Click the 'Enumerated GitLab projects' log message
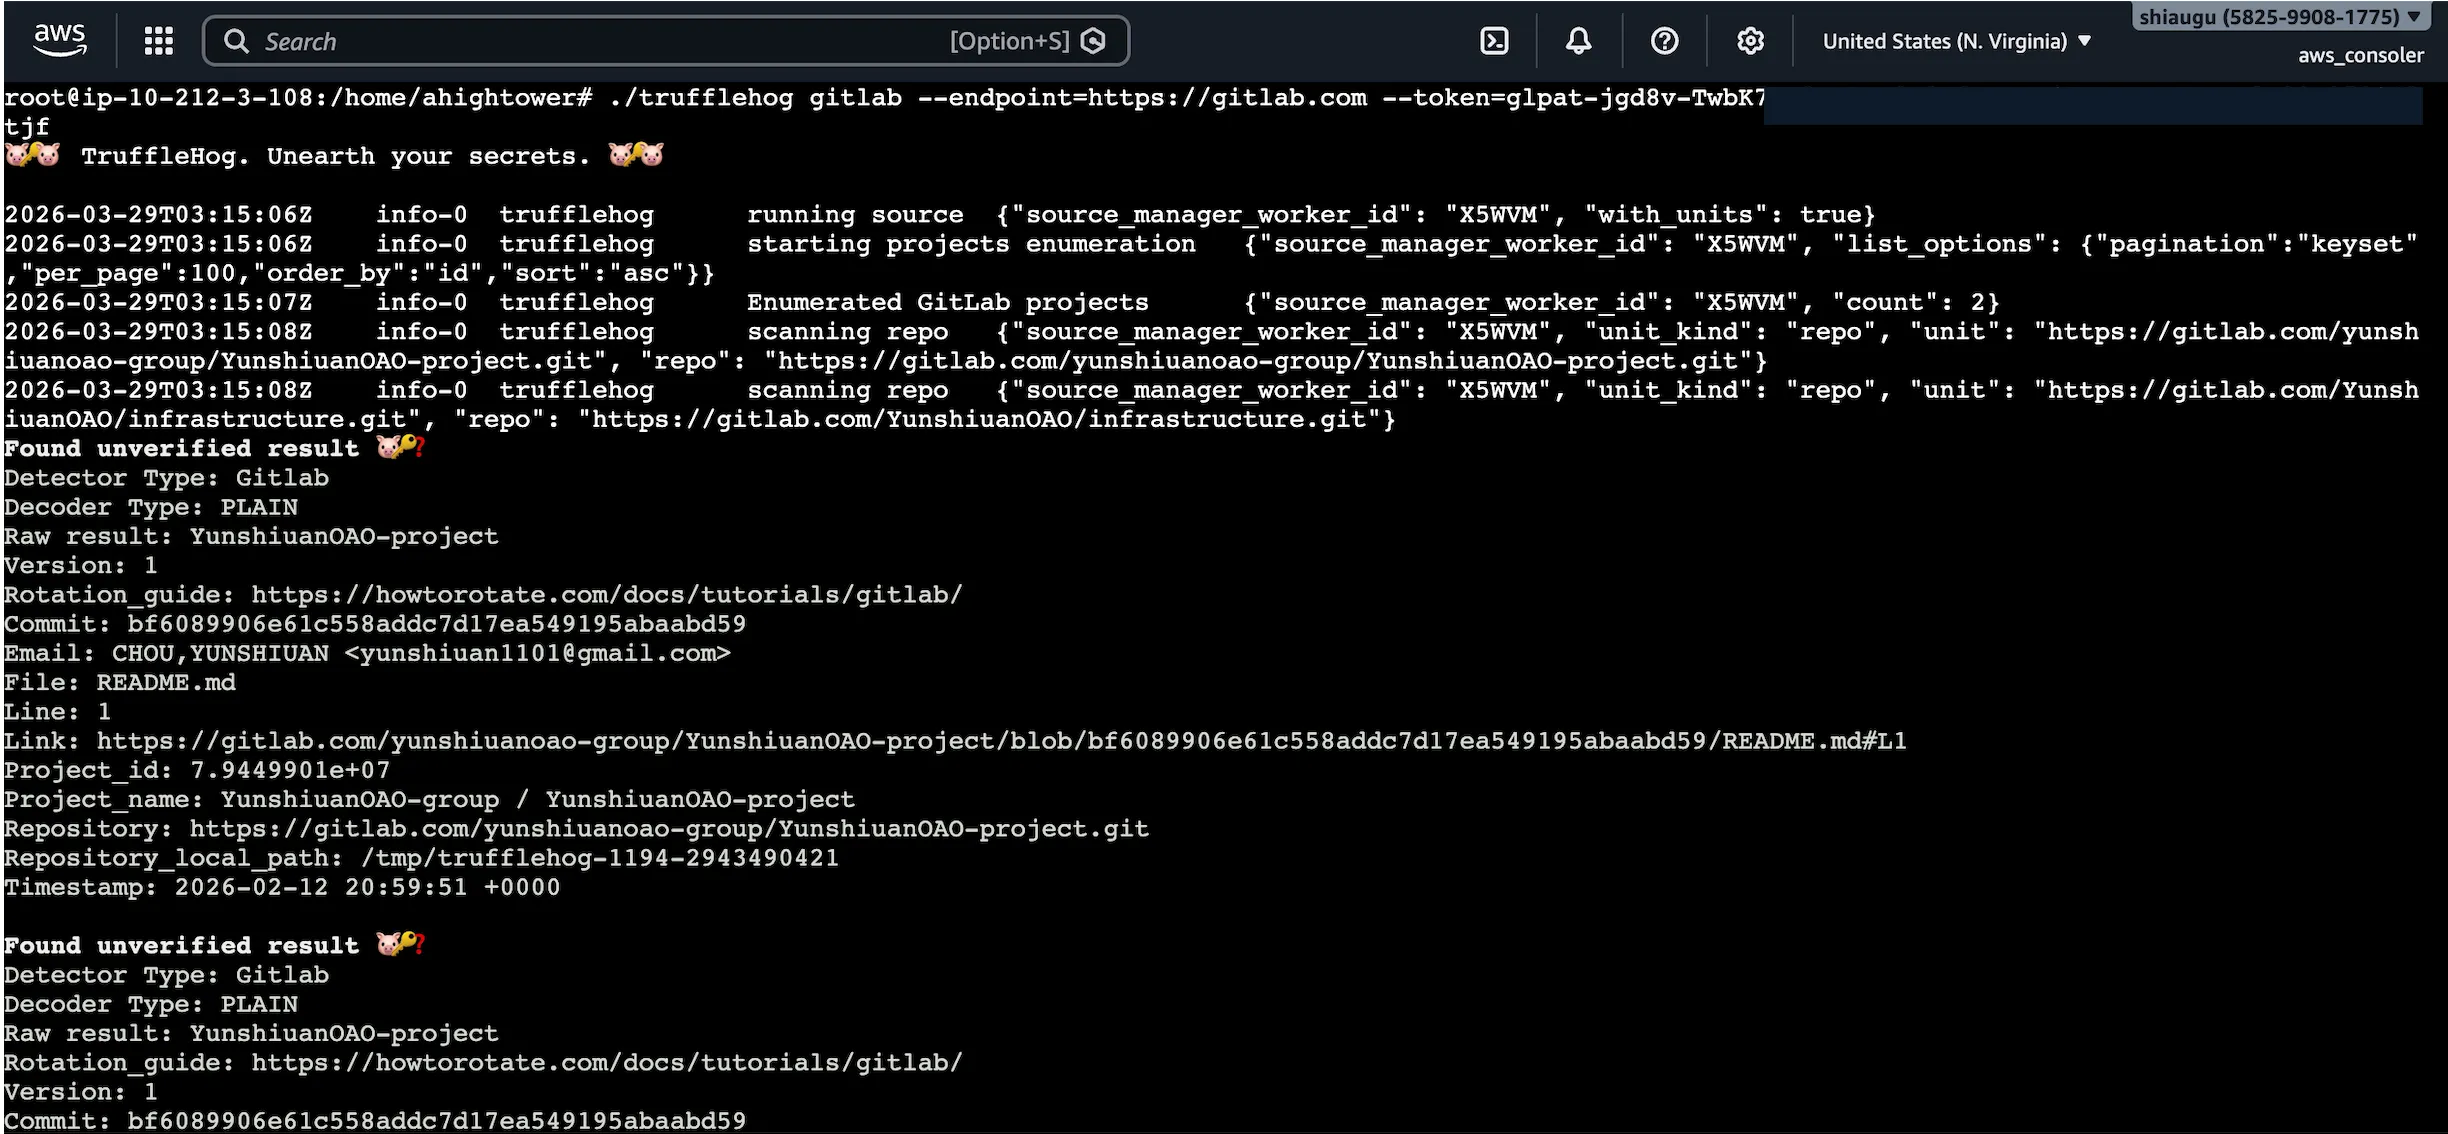Viewport: 2448px width, 1134px height. tap(948, 303)
